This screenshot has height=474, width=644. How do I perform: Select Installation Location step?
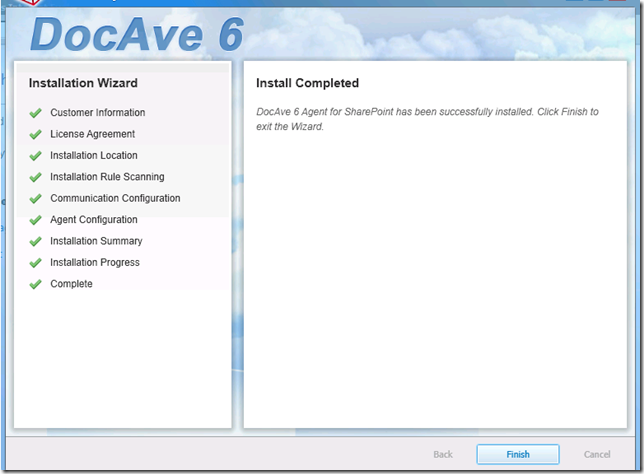tap(94, 155)
